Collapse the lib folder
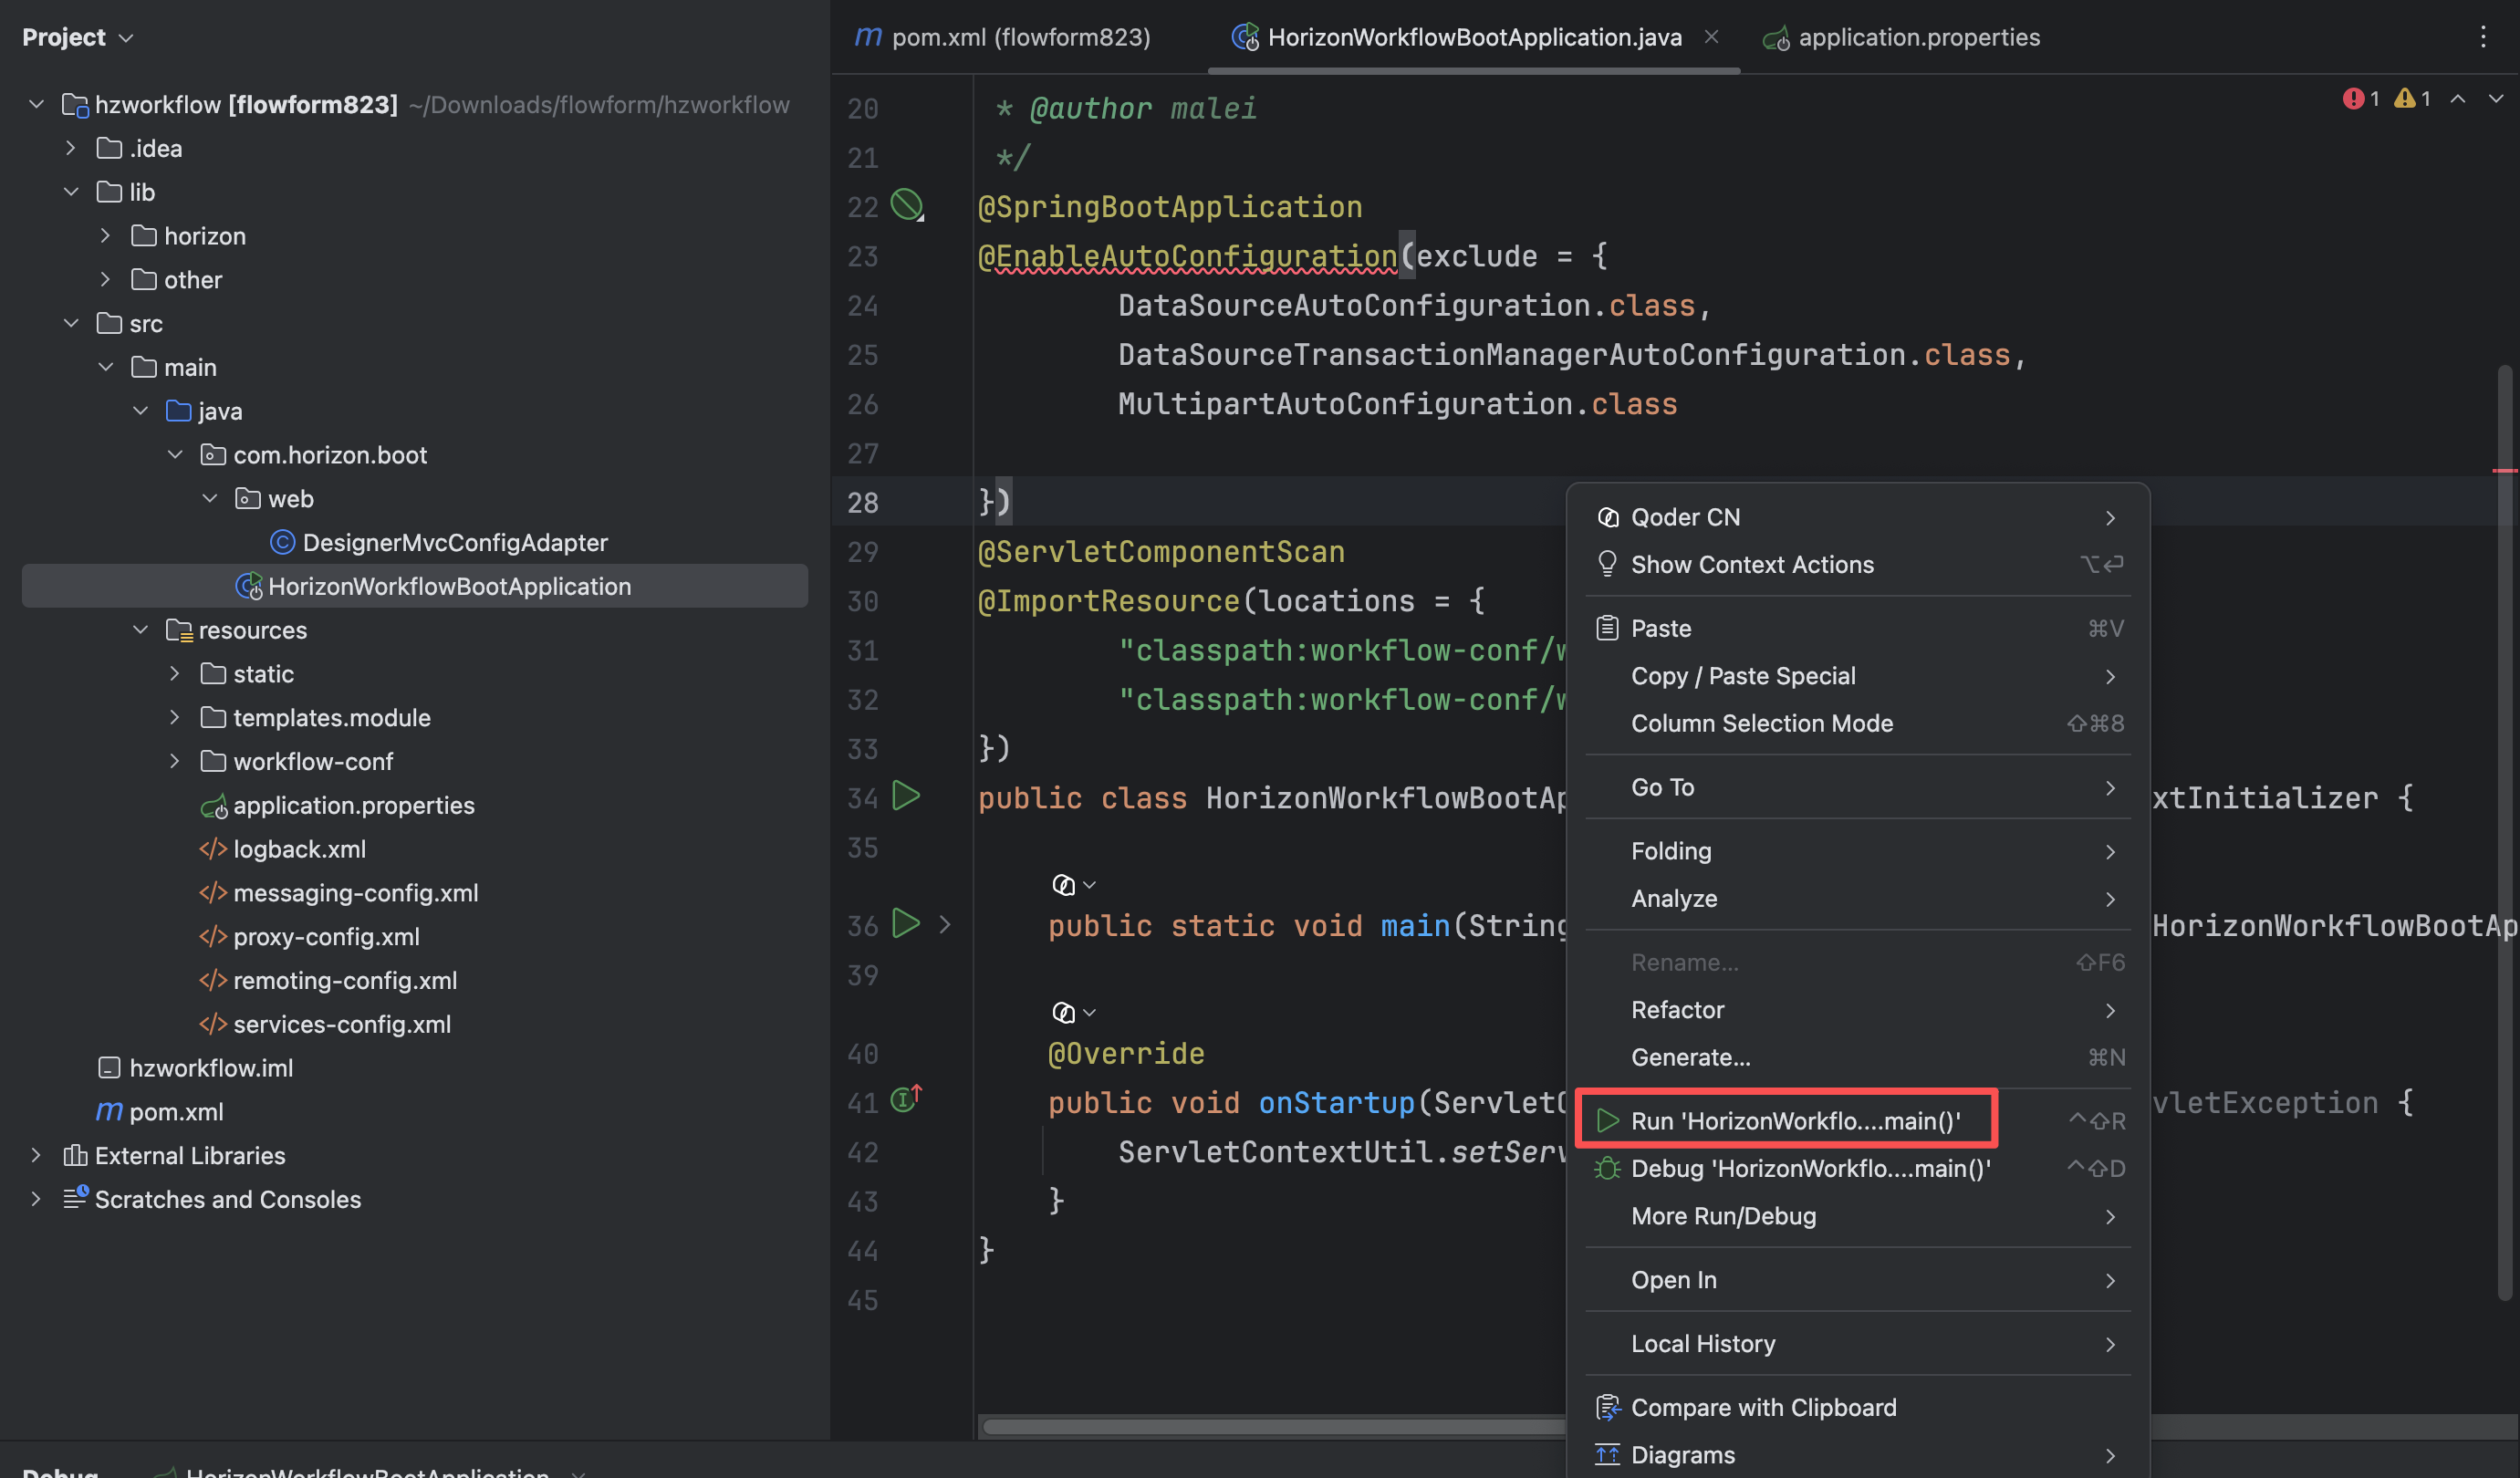 point(70,191)
